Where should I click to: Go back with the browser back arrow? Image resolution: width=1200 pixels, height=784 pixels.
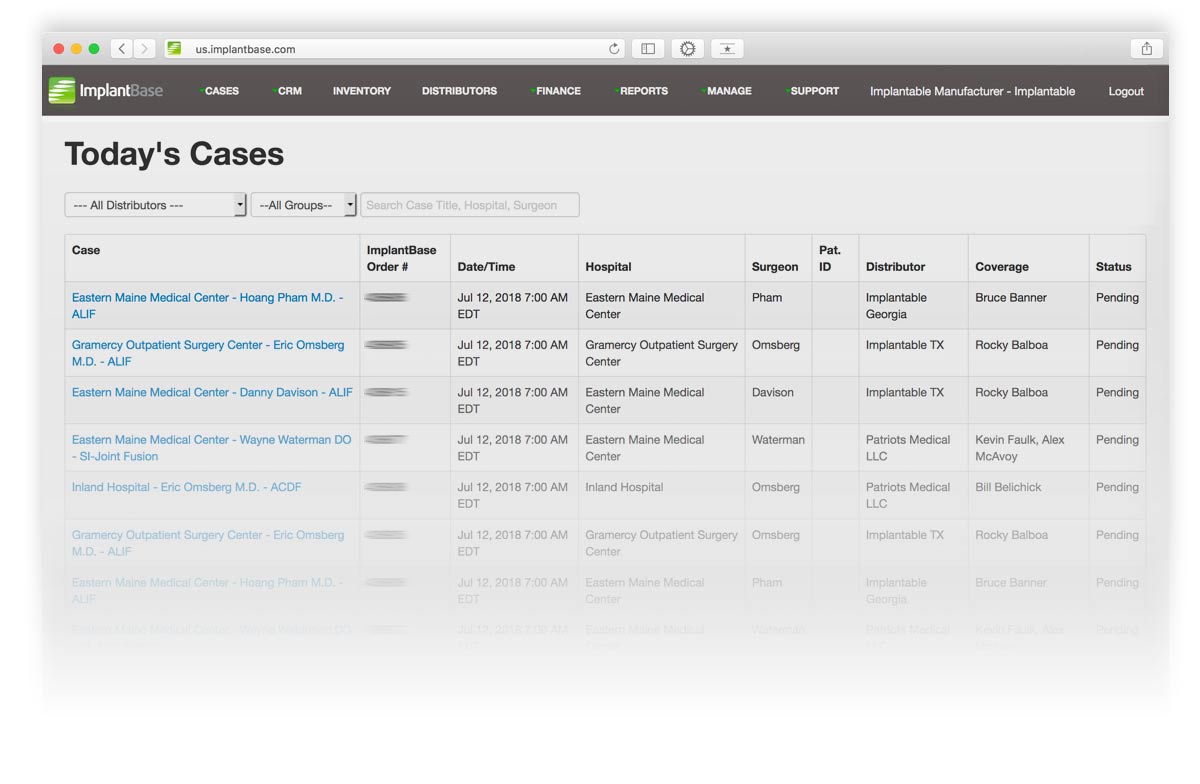coord(122,48)
